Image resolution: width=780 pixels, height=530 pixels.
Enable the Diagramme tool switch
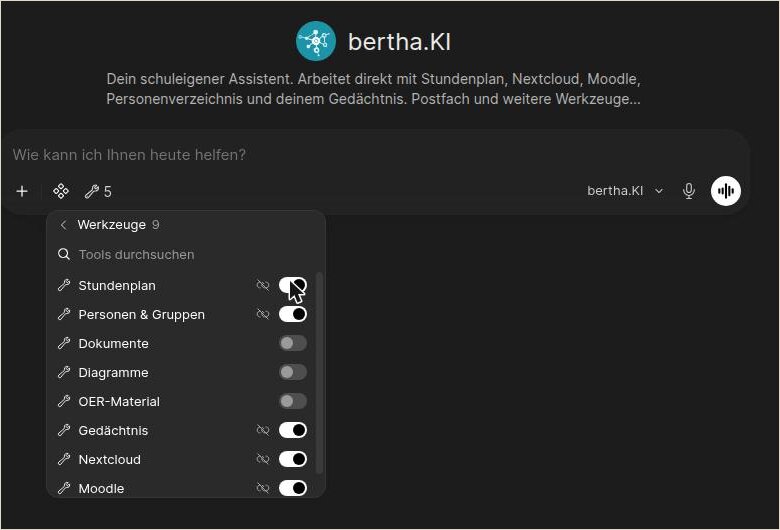[x=292, y=372]
